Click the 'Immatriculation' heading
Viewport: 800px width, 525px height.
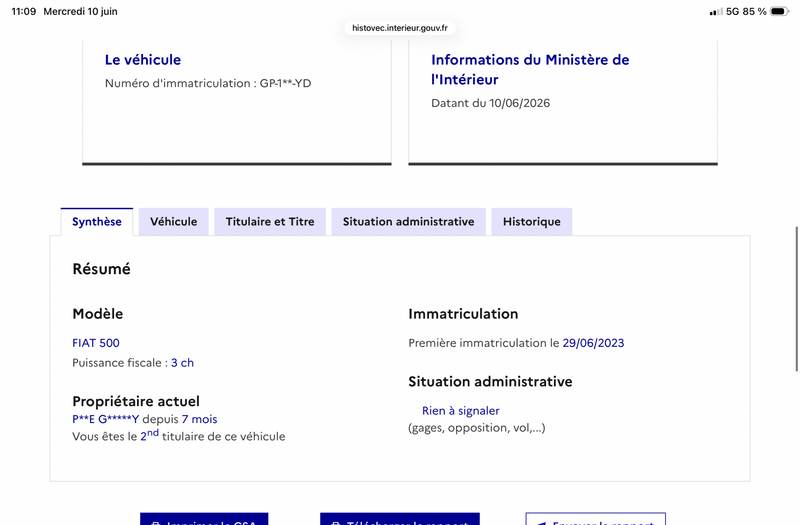click(x=463, y=314)
